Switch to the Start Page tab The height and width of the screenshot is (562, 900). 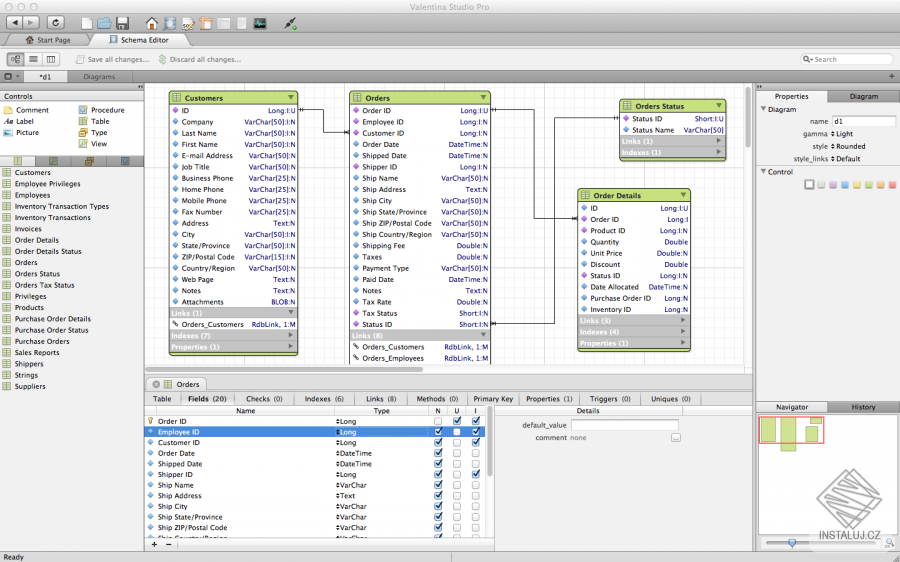pyautogui.click(x=48, y=40)
